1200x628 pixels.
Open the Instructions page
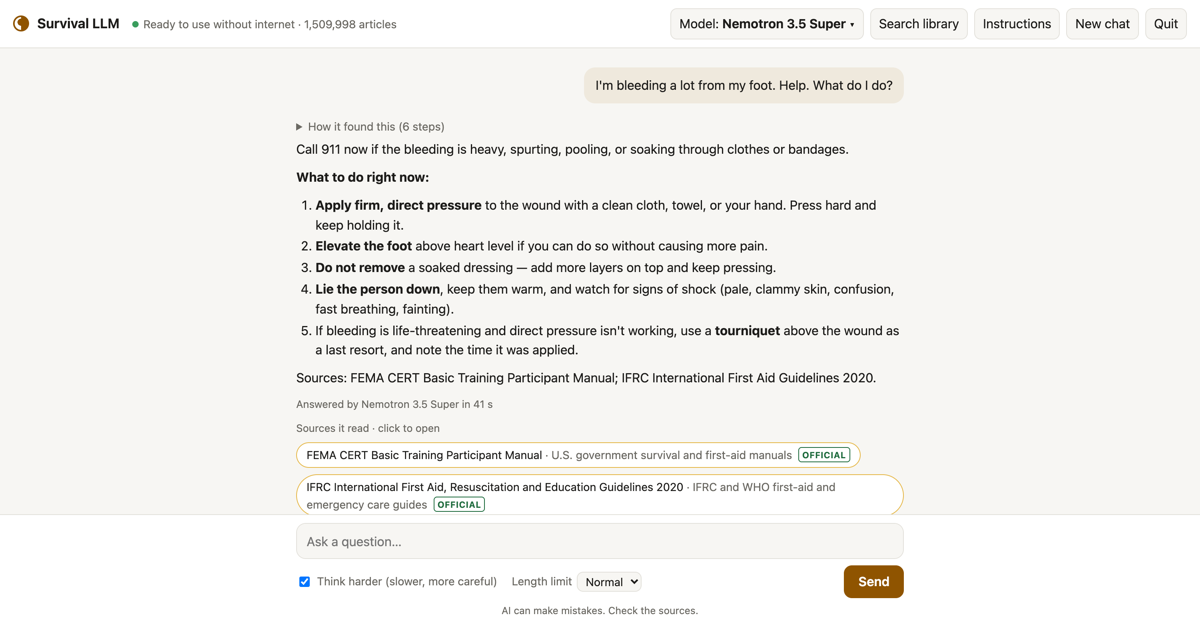(x=1017, y=24)
